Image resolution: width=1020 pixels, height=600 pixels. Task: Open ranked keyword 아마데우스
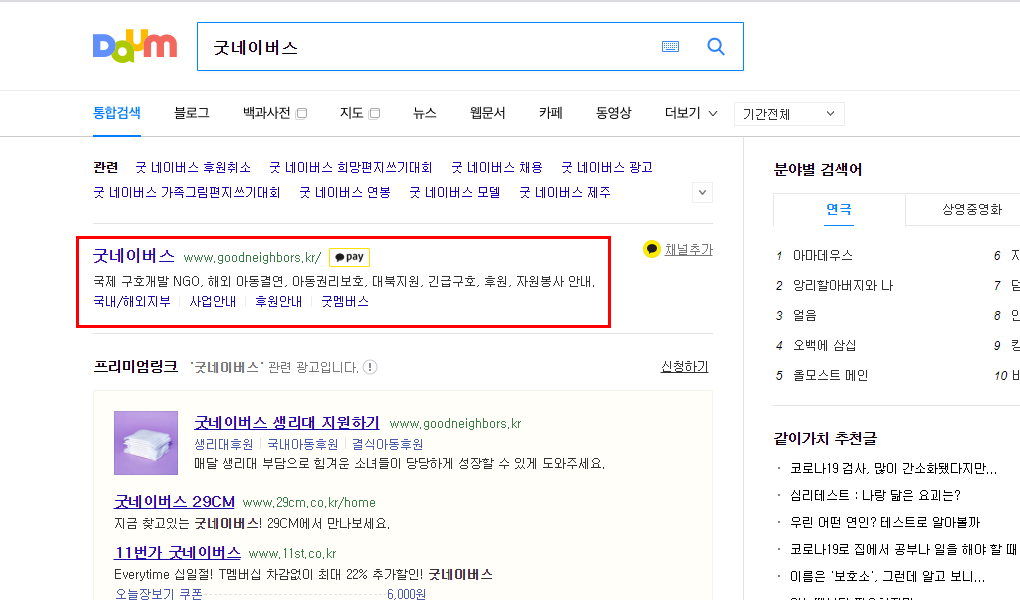click(x=822, y=256)
